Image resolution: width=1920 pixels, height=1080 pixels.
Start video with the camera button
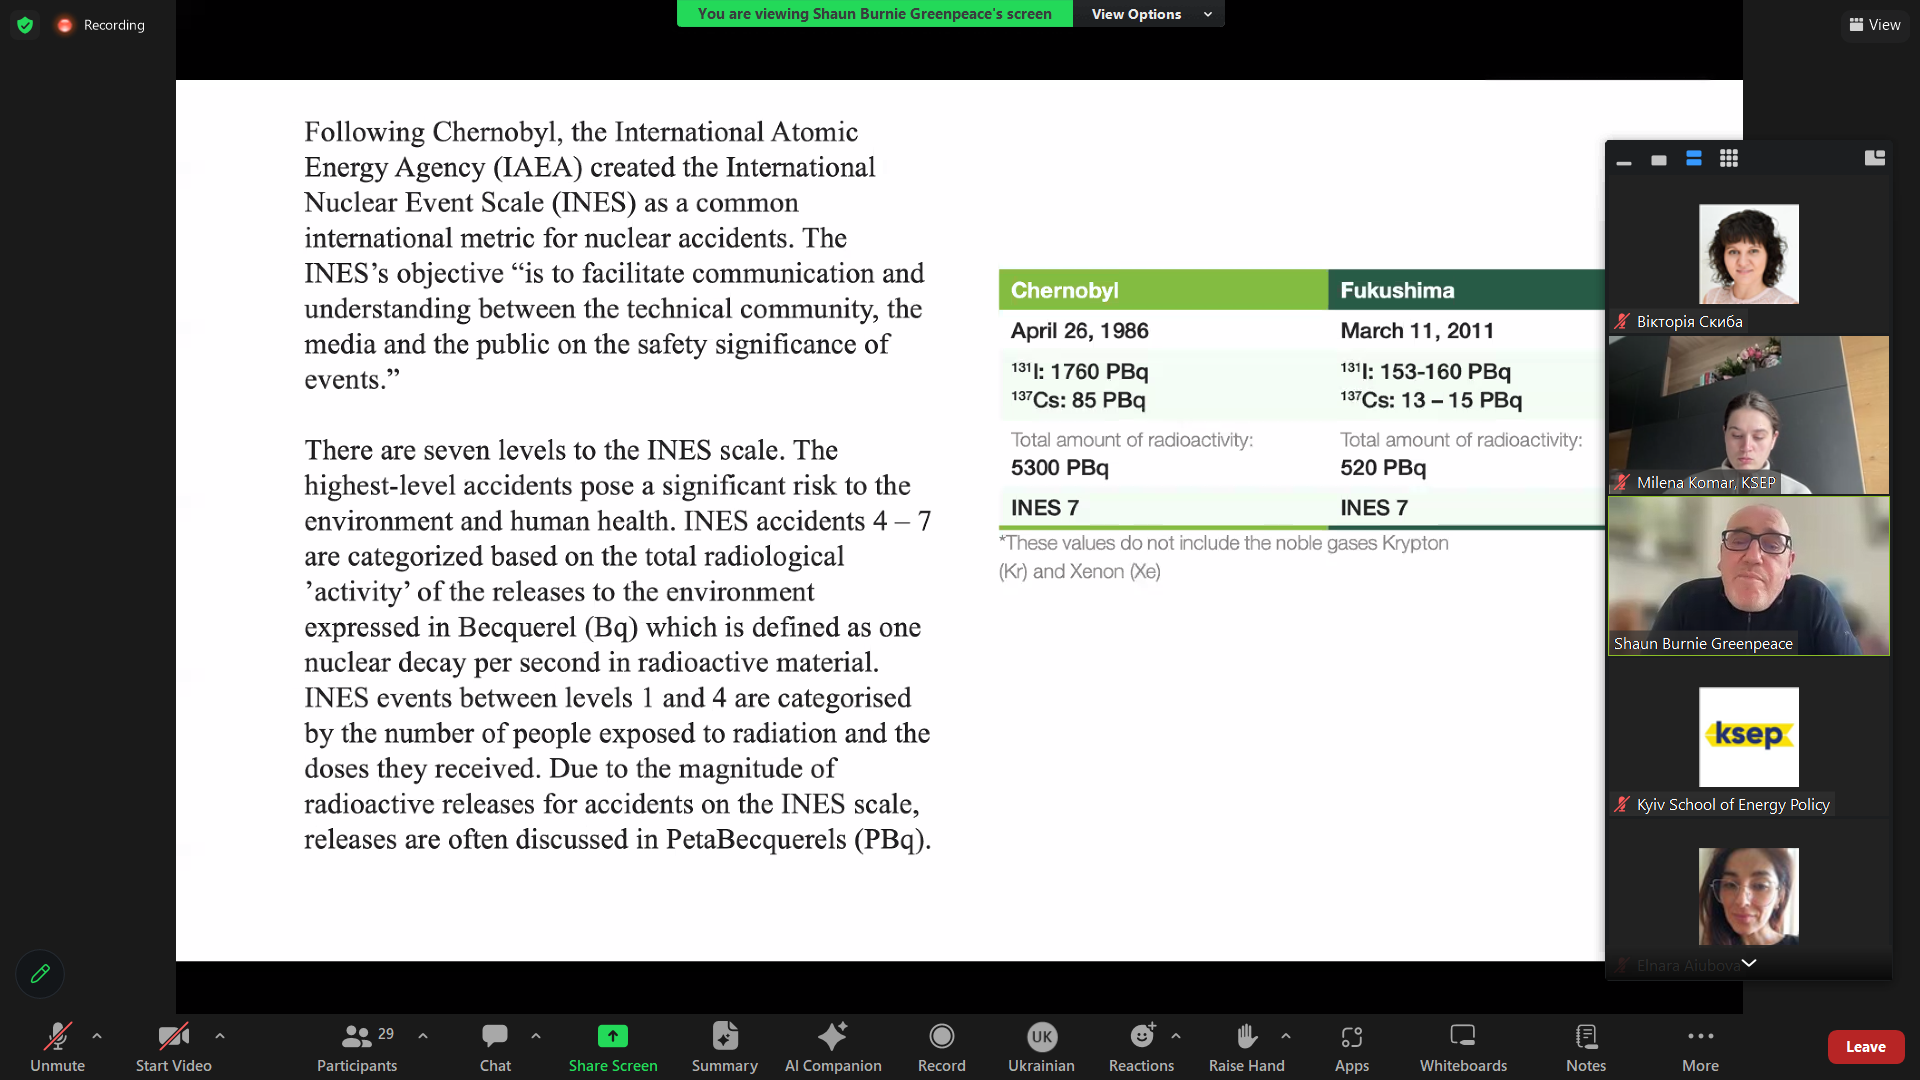click(173, 1046)
